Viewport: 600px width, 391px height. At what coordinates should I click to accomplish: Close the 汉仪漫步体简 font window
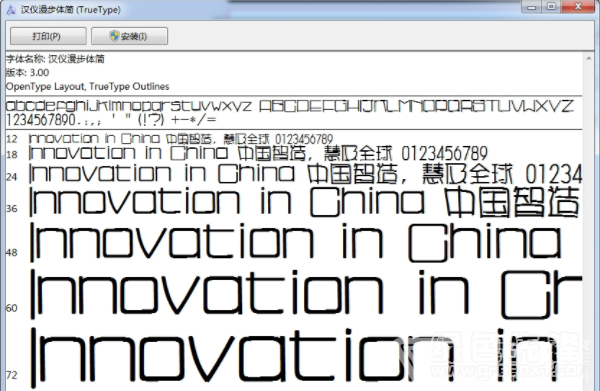(x=578, y=6)
